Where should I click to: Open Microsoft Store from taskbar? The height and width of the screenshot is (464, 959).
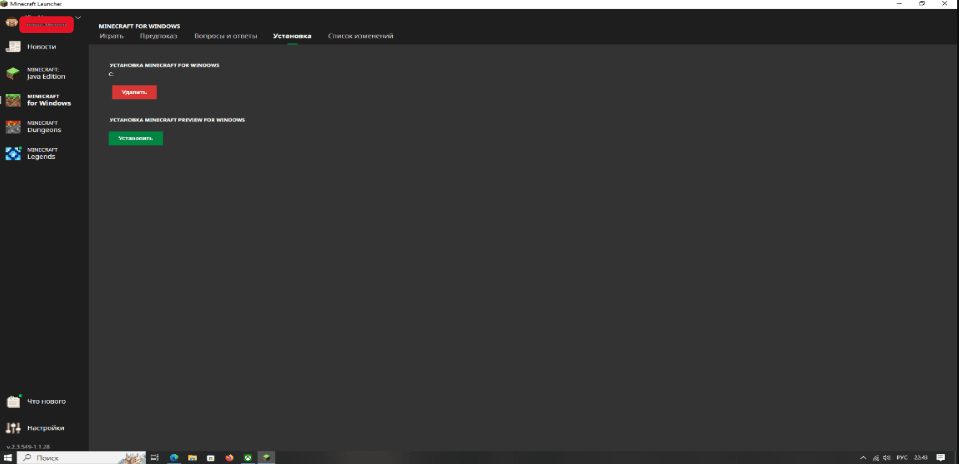click(210, 457)
